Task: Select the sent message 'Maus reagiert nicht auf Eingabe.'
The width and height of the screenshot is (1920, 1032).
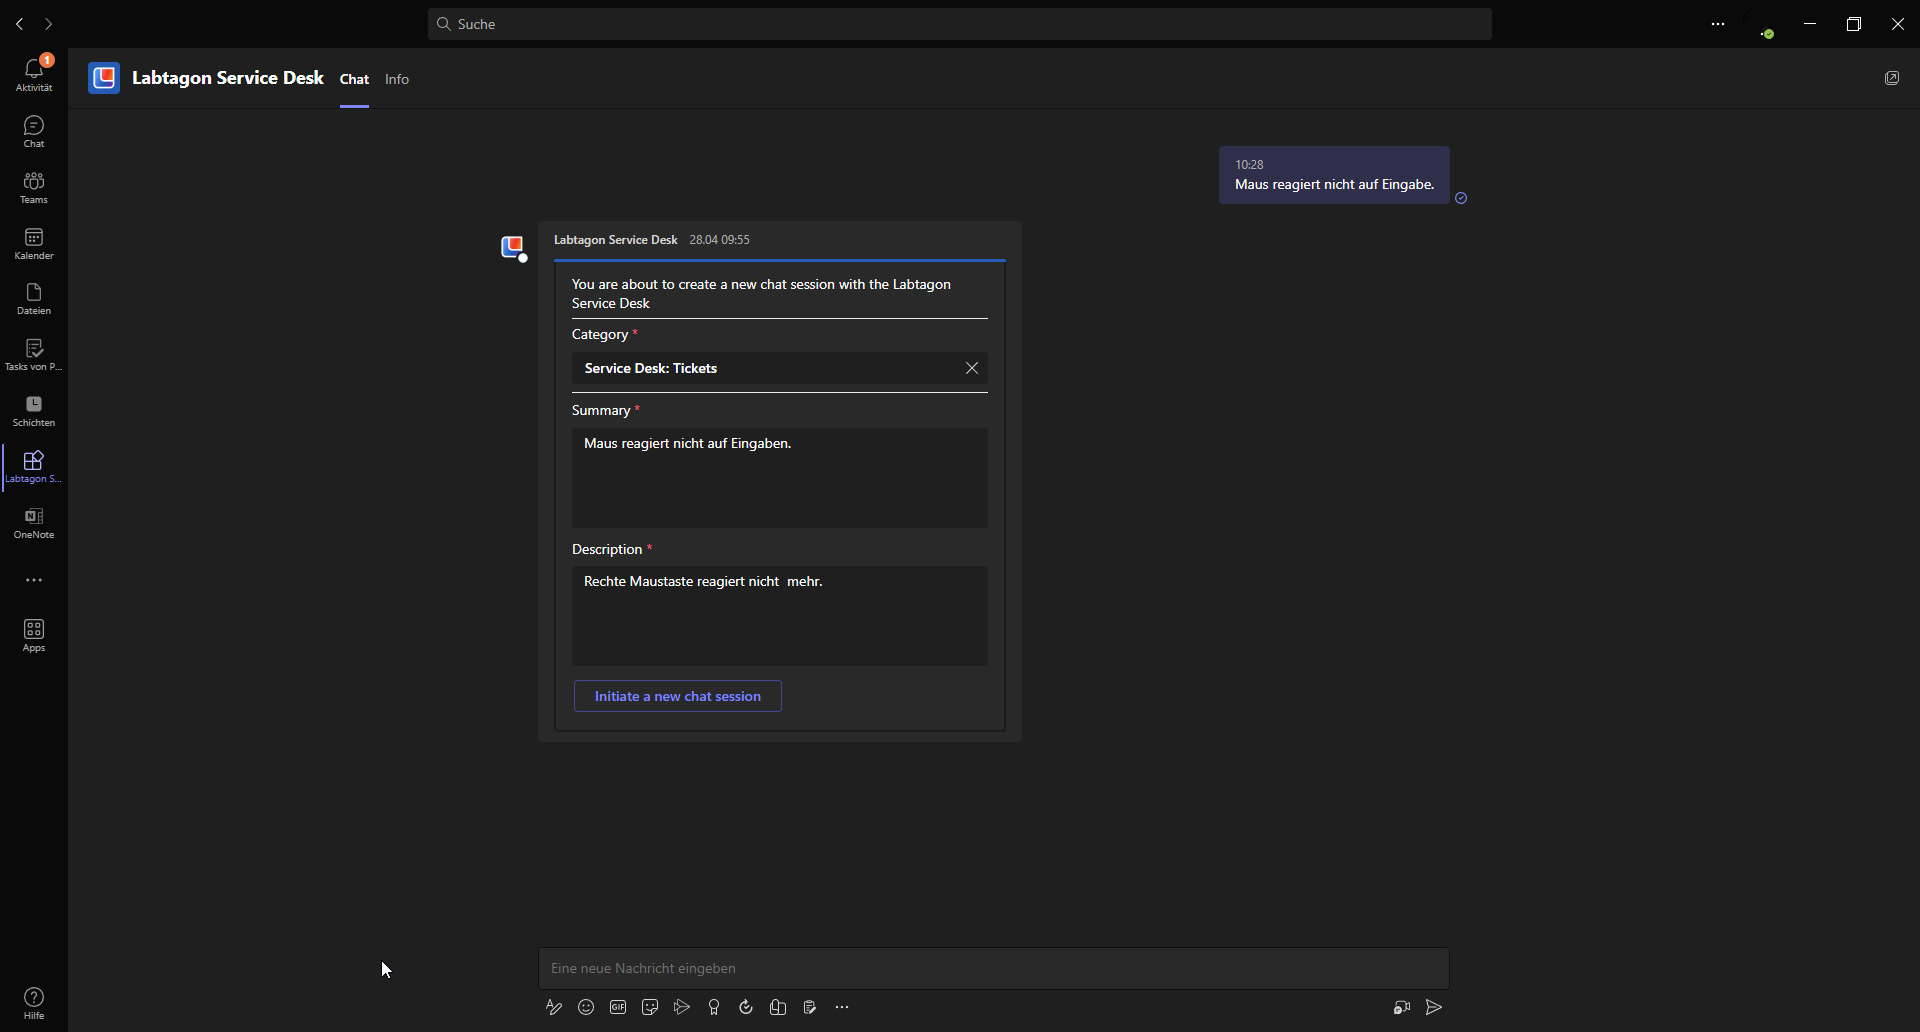Action: click(x=1334, y=175)
